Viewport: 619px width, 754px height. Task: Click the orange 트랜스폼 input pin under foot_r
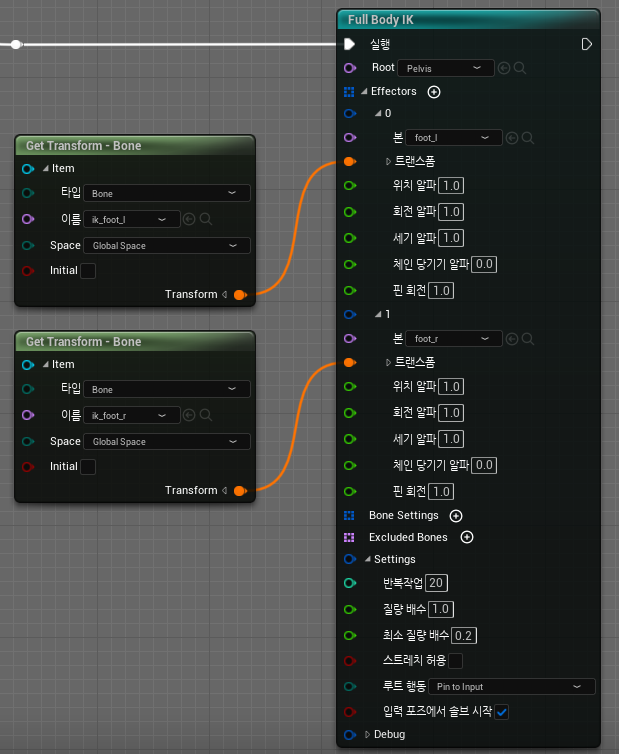click(x=350, y=363)
